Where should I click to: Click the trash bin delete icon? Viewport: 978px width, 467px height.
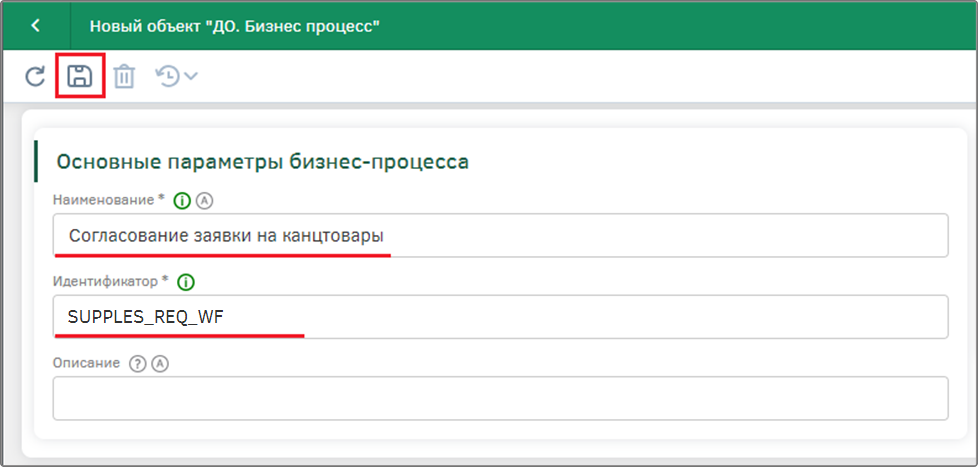pyautogui.click(x=124, y=77)
